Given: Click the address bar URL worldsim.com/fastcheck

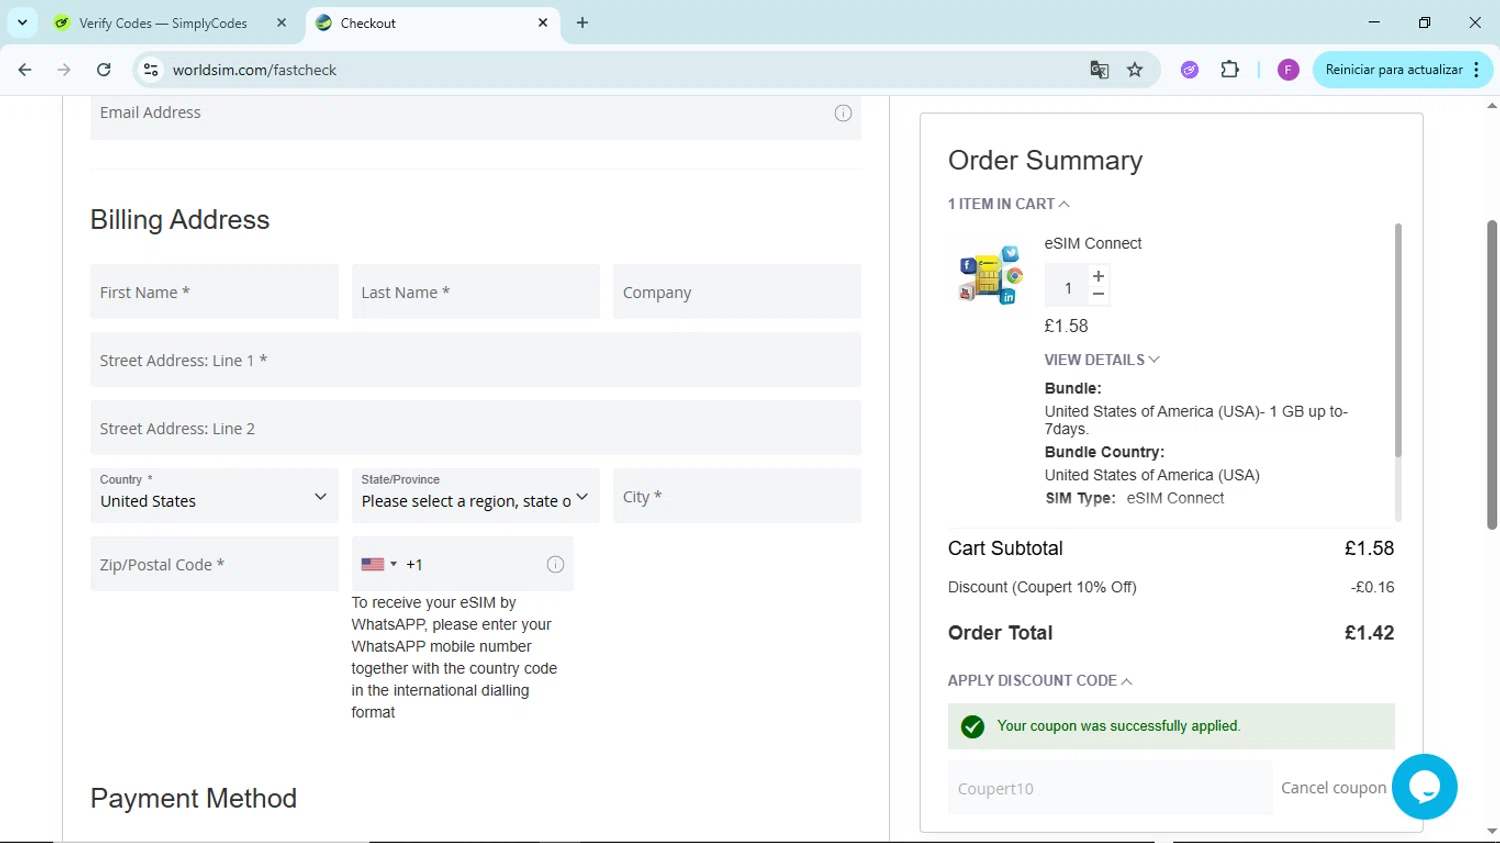Looking at the screenshot, I should click(254, 70).
